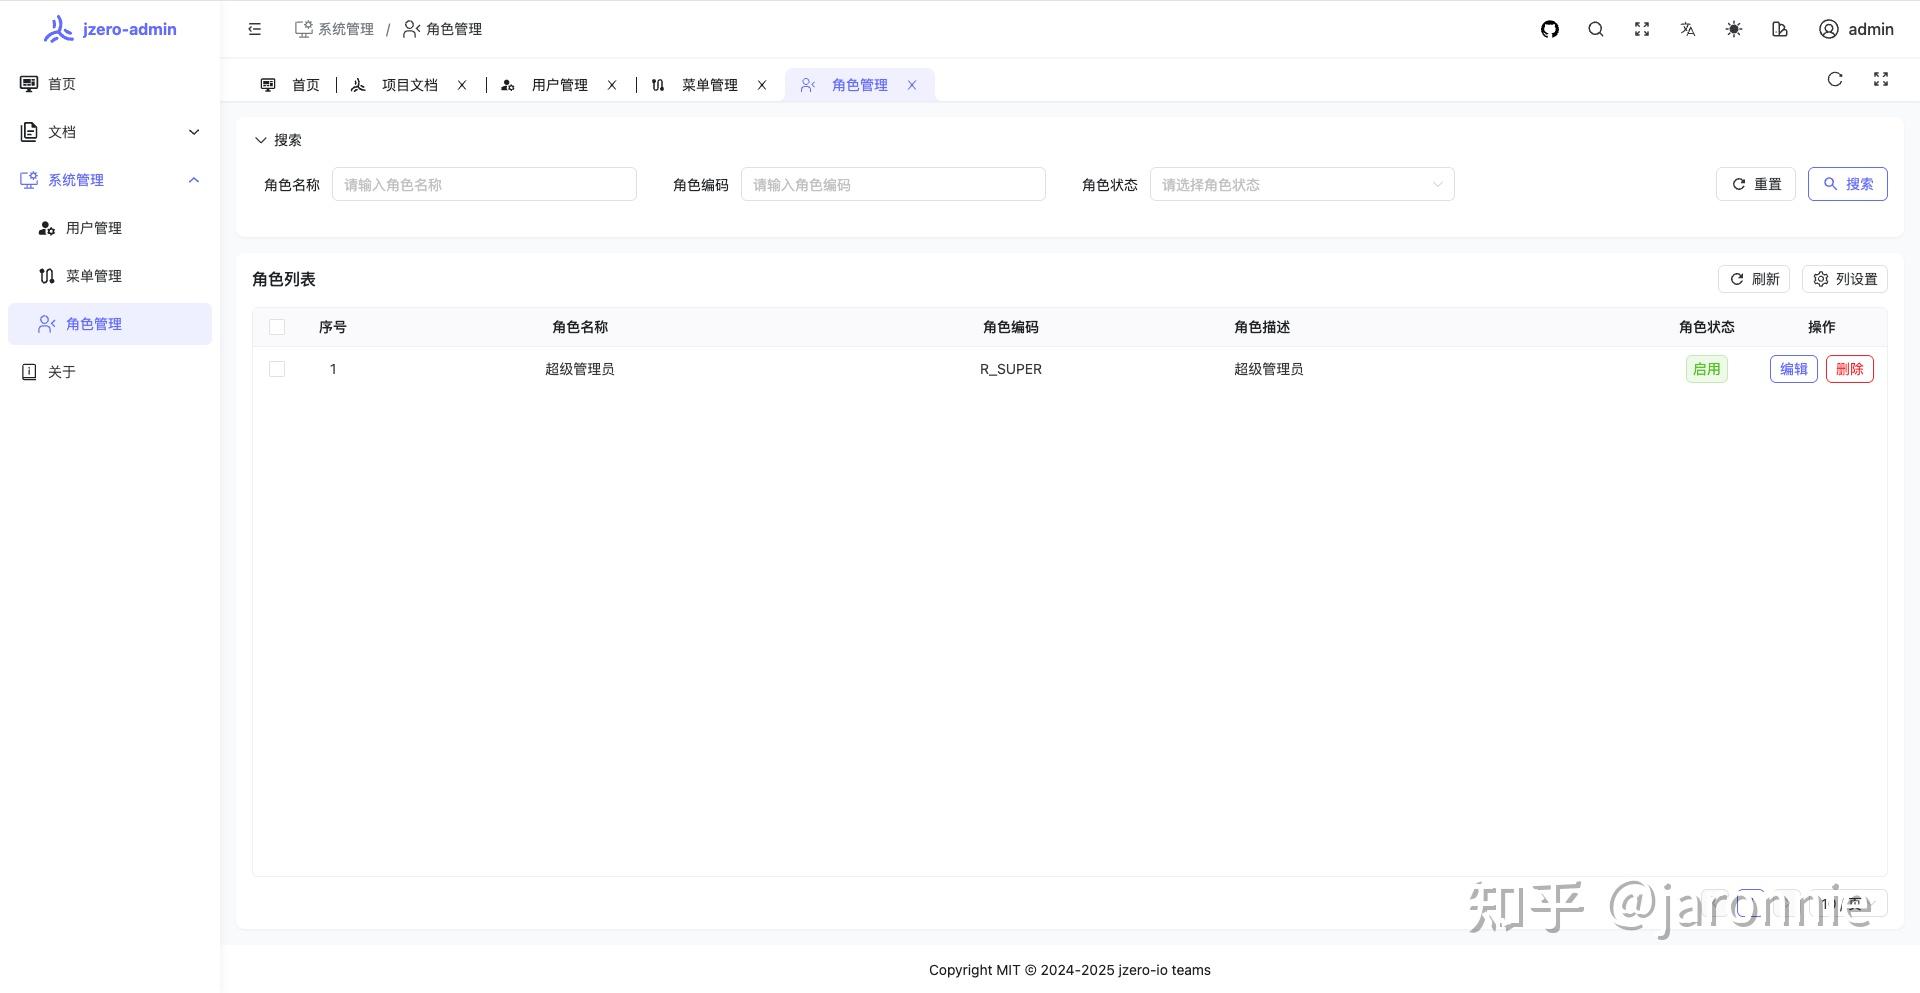This screenshot has height=993, width=1920.
Task: Toggle fullscreen icon in top header
Action: tap(1642, 29)
